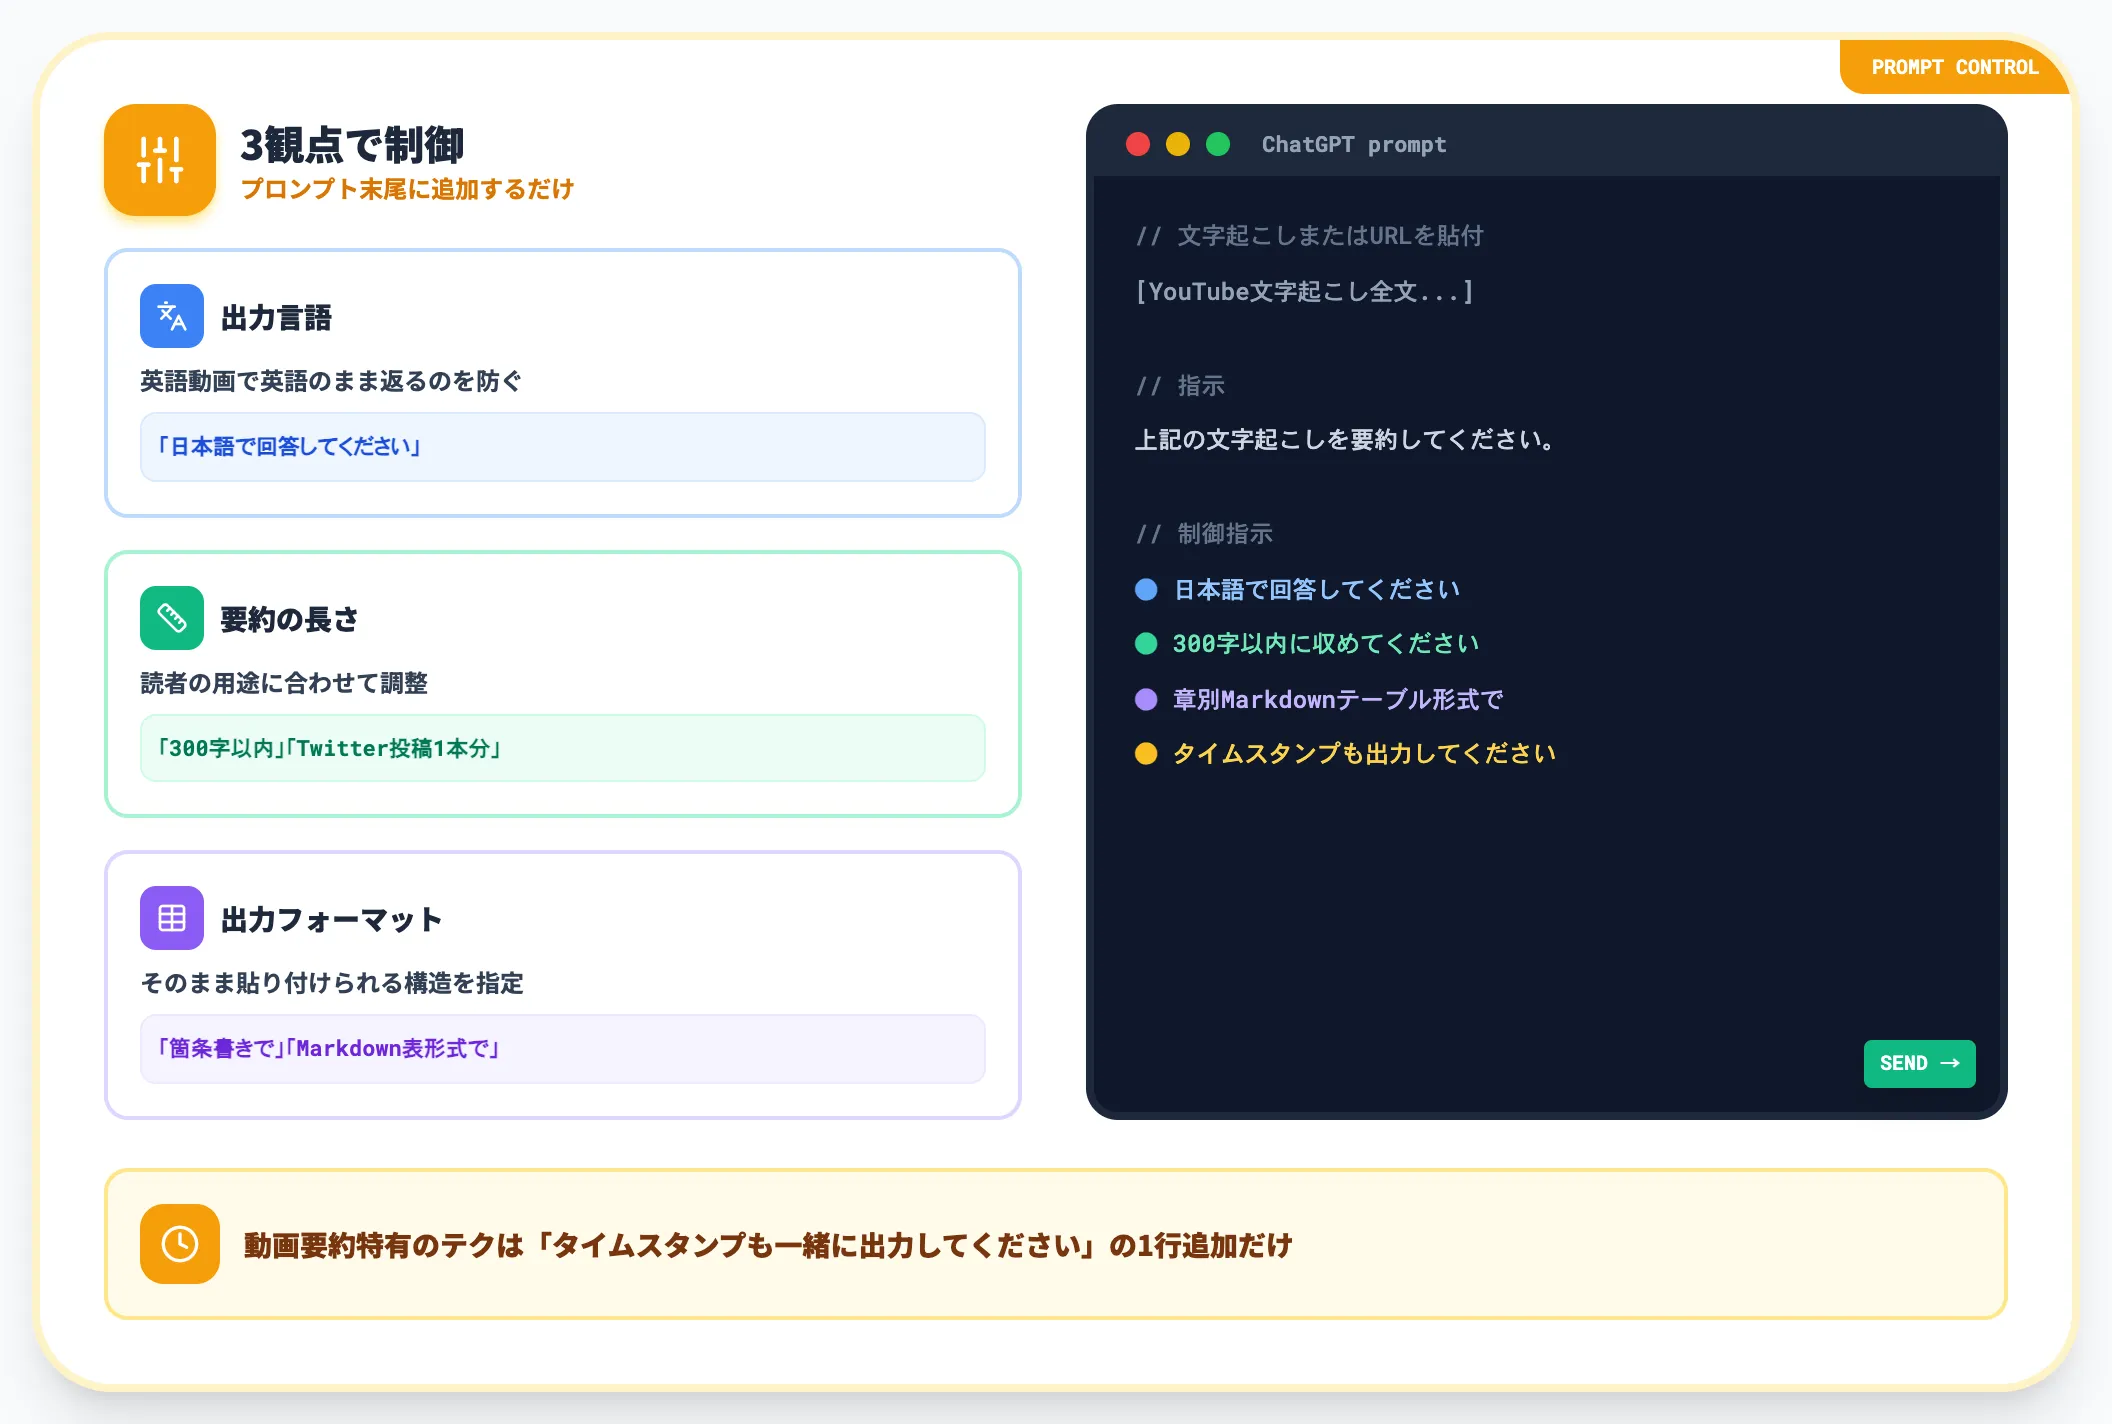Click the 要約の長さ card title
2112x1424 pixels.
(289, 620)
